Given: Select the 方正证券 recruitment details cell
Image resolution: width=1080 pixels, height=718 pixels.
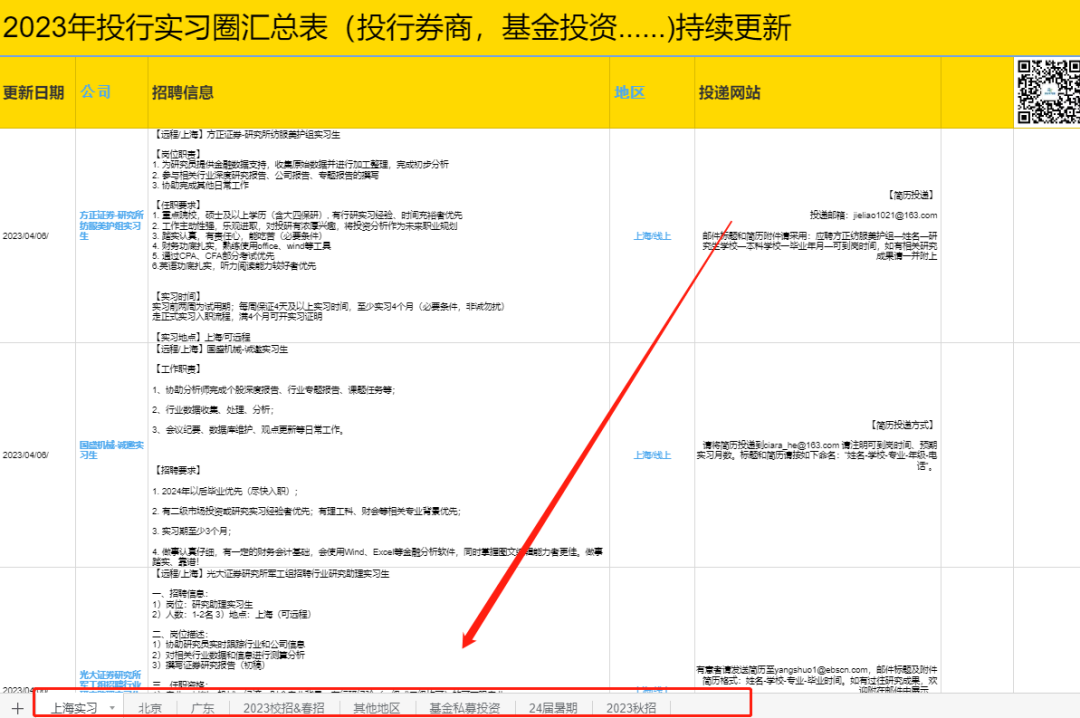Looking at the screenshot, I should tap(379, 236).
